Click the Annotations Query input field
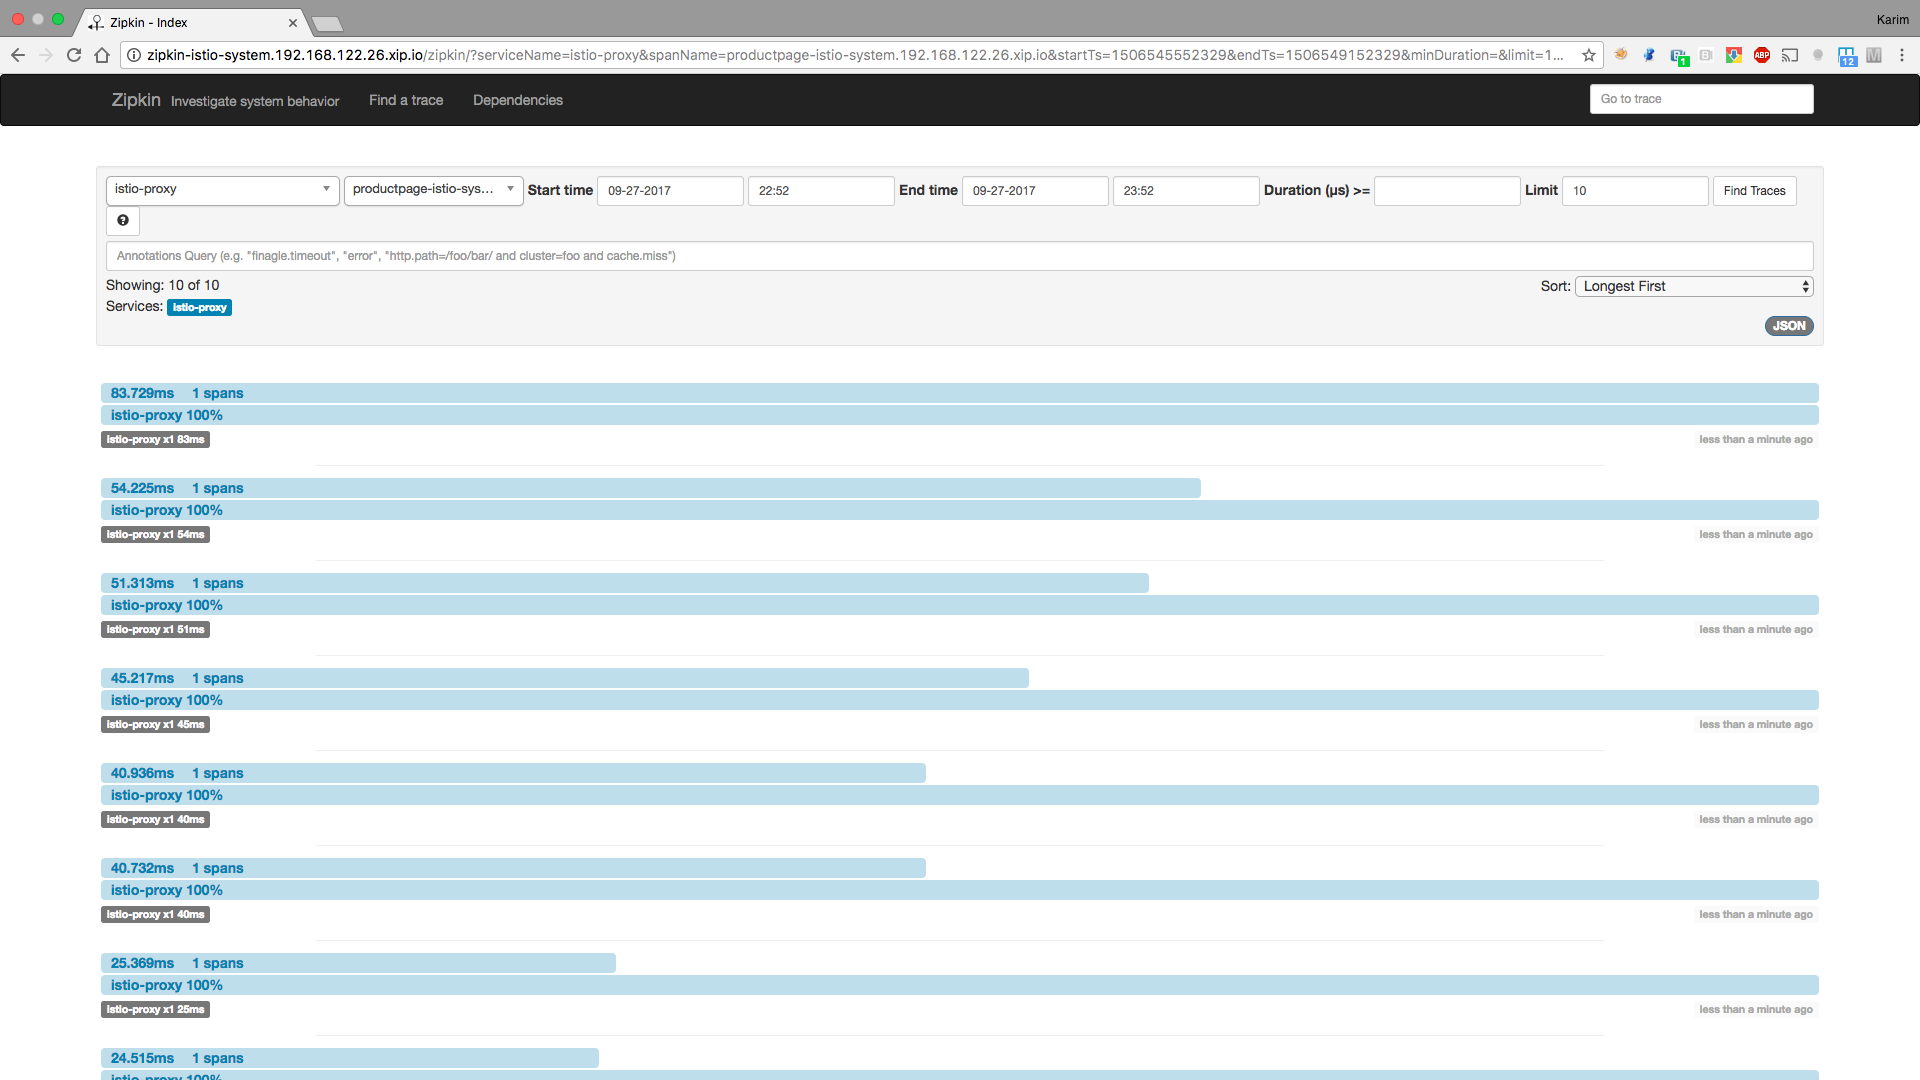Image resolution: width=1920 pixels, height=1080 pixels. 958,256
